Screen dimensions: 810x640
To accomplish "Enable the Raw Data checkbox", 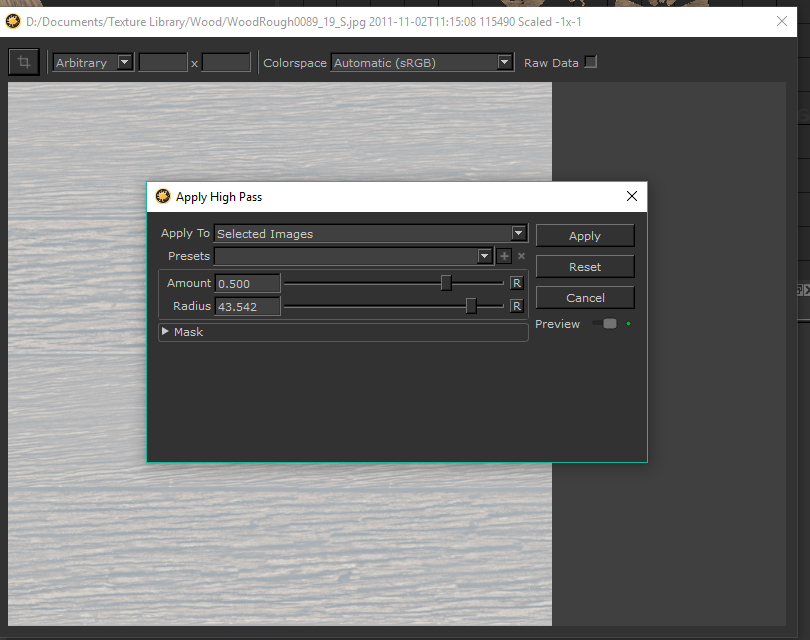I will tap(590, 62).
